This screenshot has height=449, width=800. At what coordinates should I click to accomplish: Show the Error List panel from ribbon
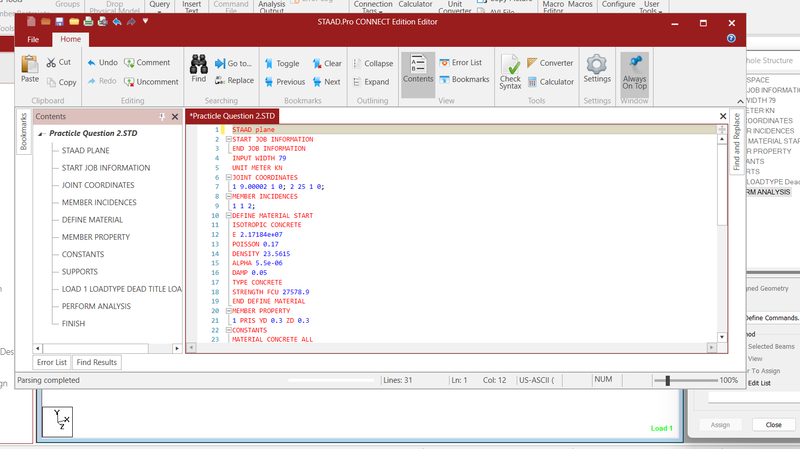pos(460,62)
